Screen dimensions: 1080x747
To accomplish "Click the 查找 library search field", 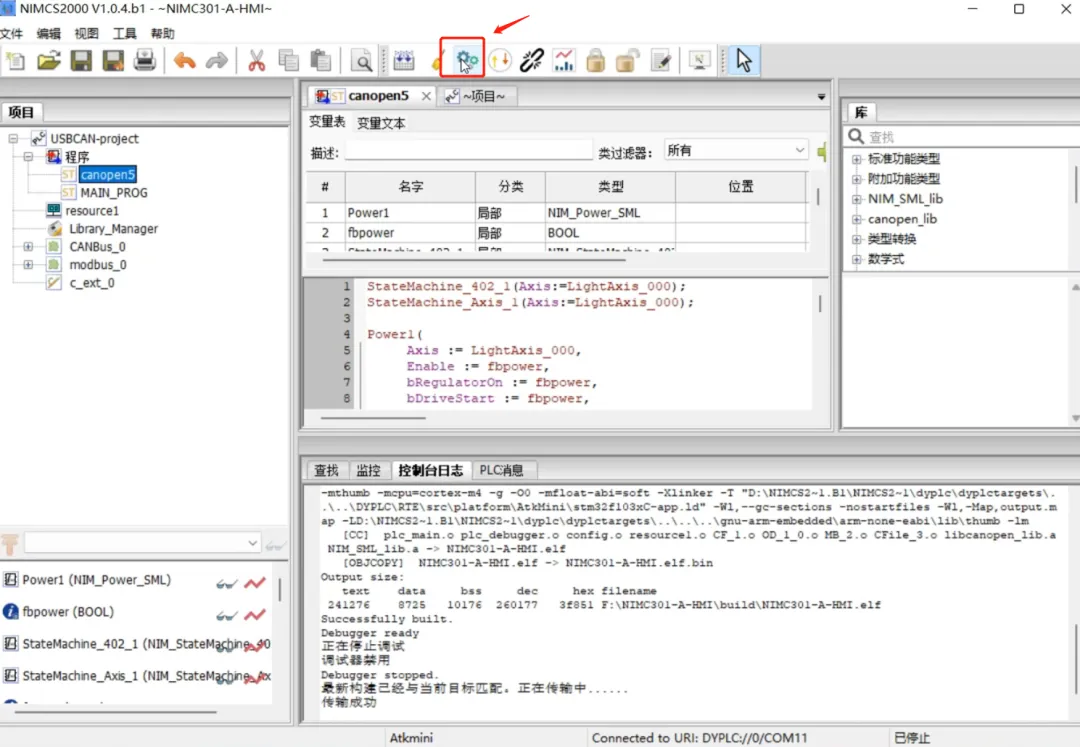I will [964, 137].
